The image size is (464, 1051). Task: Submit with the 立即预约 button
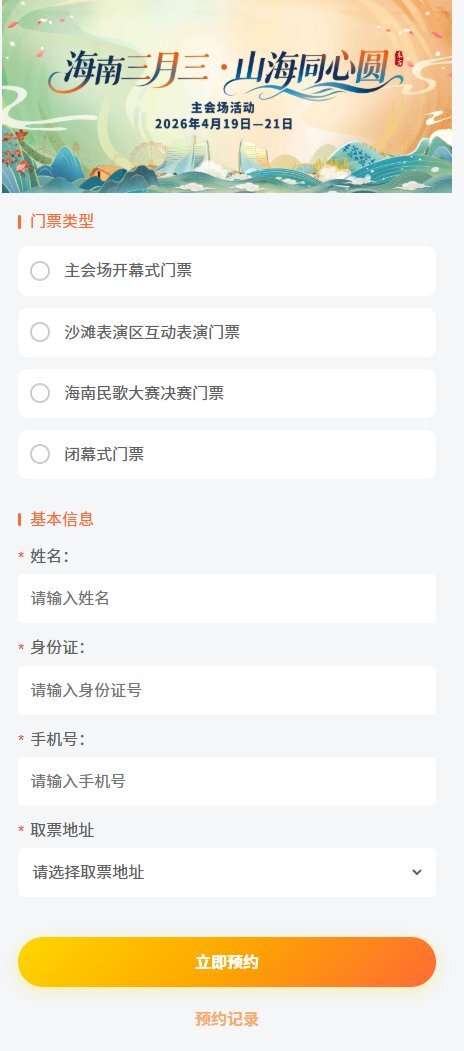227,963
